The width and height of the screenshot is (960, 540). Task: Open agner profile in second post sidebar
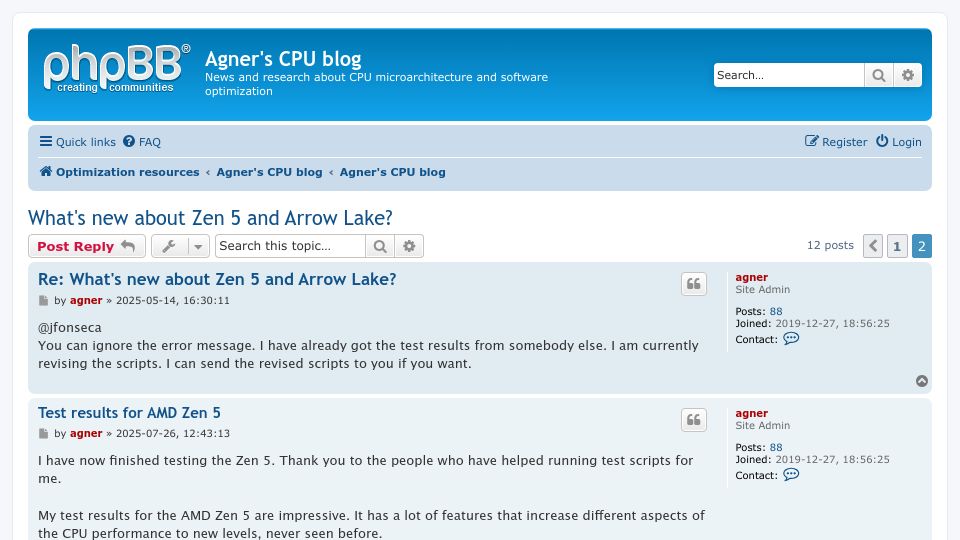pyautogui.click(x=751, y=413)
